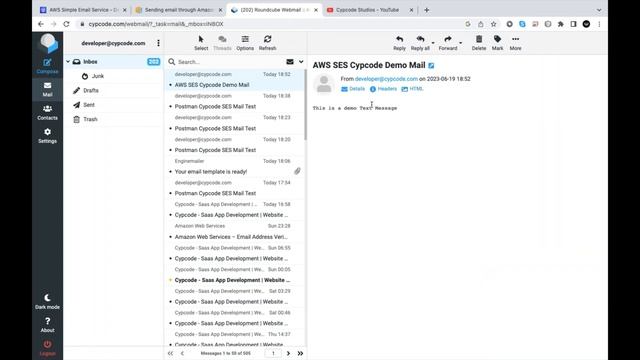Open Chrome extensions puzzle icon
This screenshot has width=640, height=360.
(560, 24)
